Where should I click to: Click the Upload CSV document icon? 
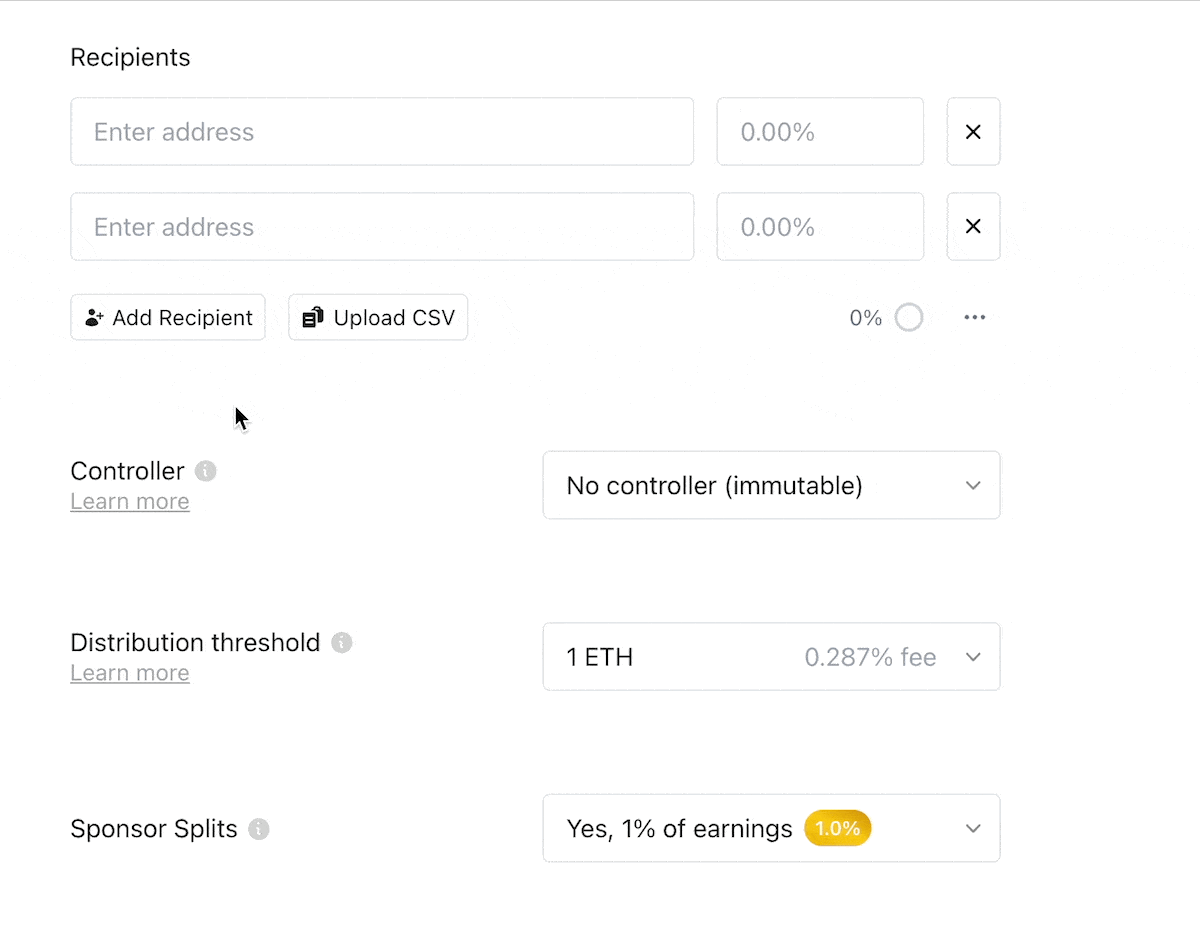(x=313, y=318)
